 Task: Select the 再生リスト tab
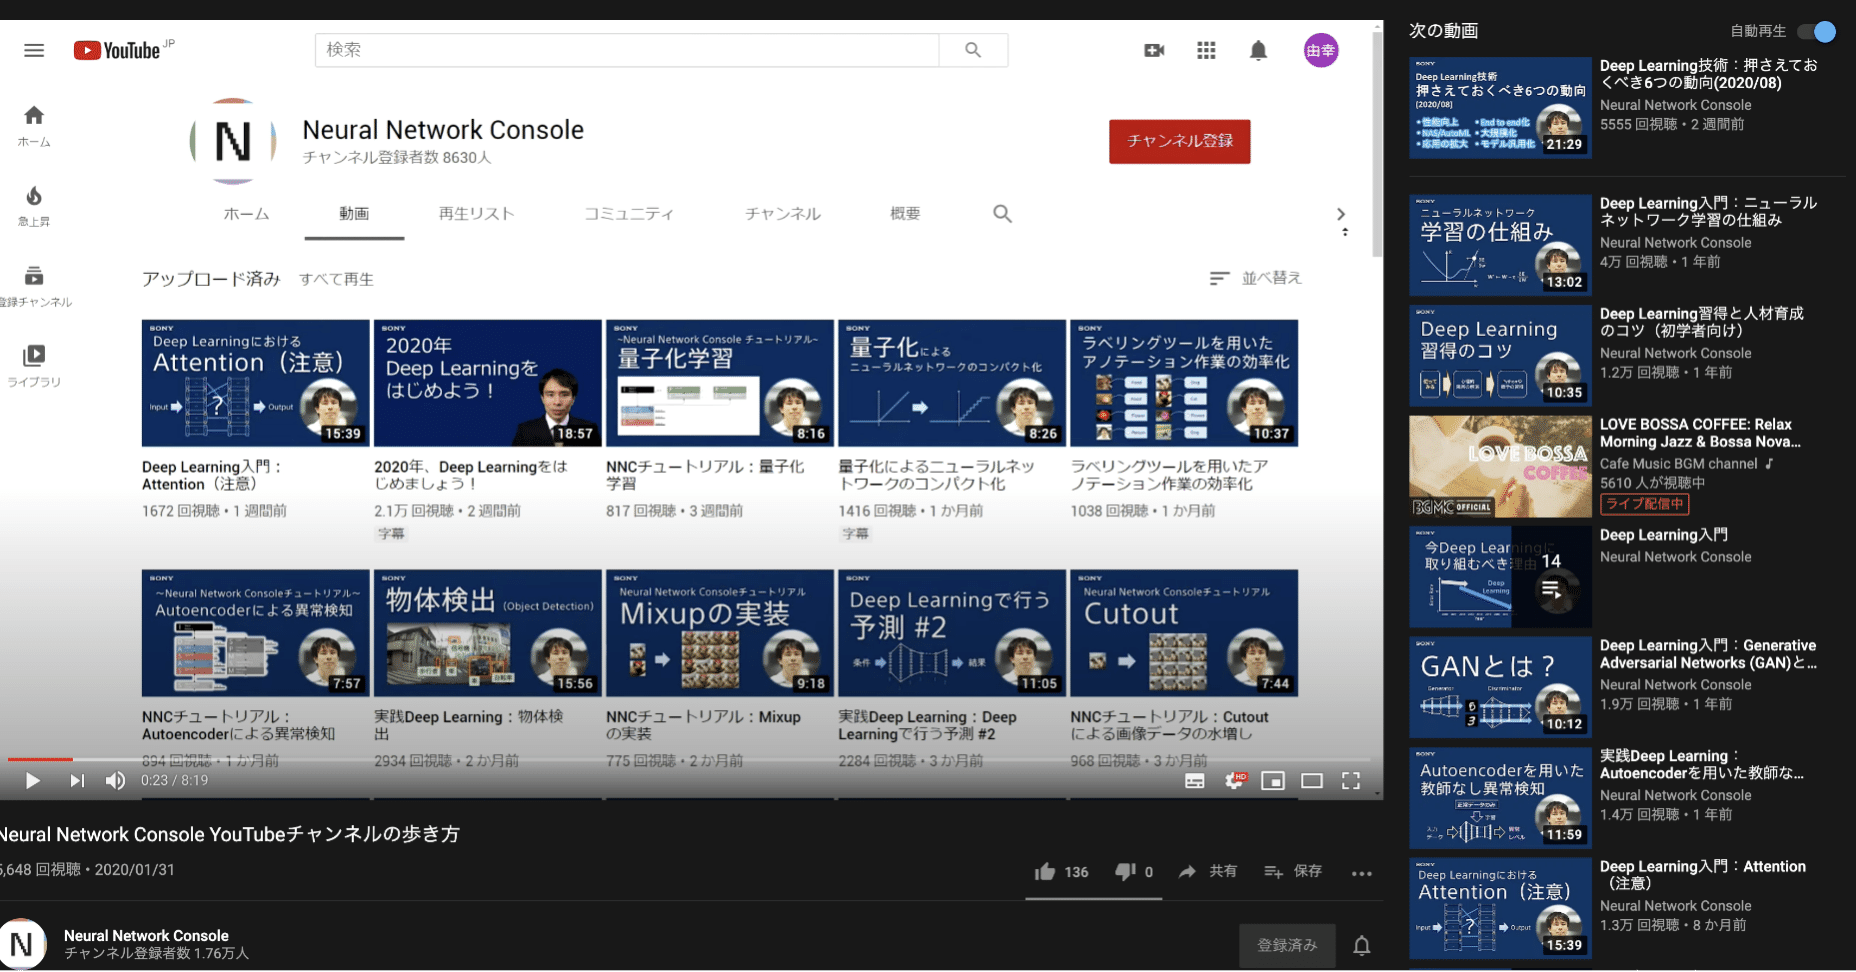[x=476, y=213]
